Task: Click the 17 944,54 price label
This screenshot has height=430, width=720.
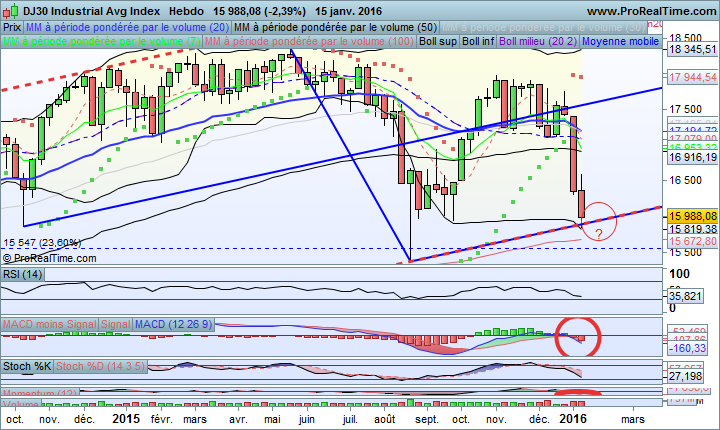Action: click(x=692, y=77)
